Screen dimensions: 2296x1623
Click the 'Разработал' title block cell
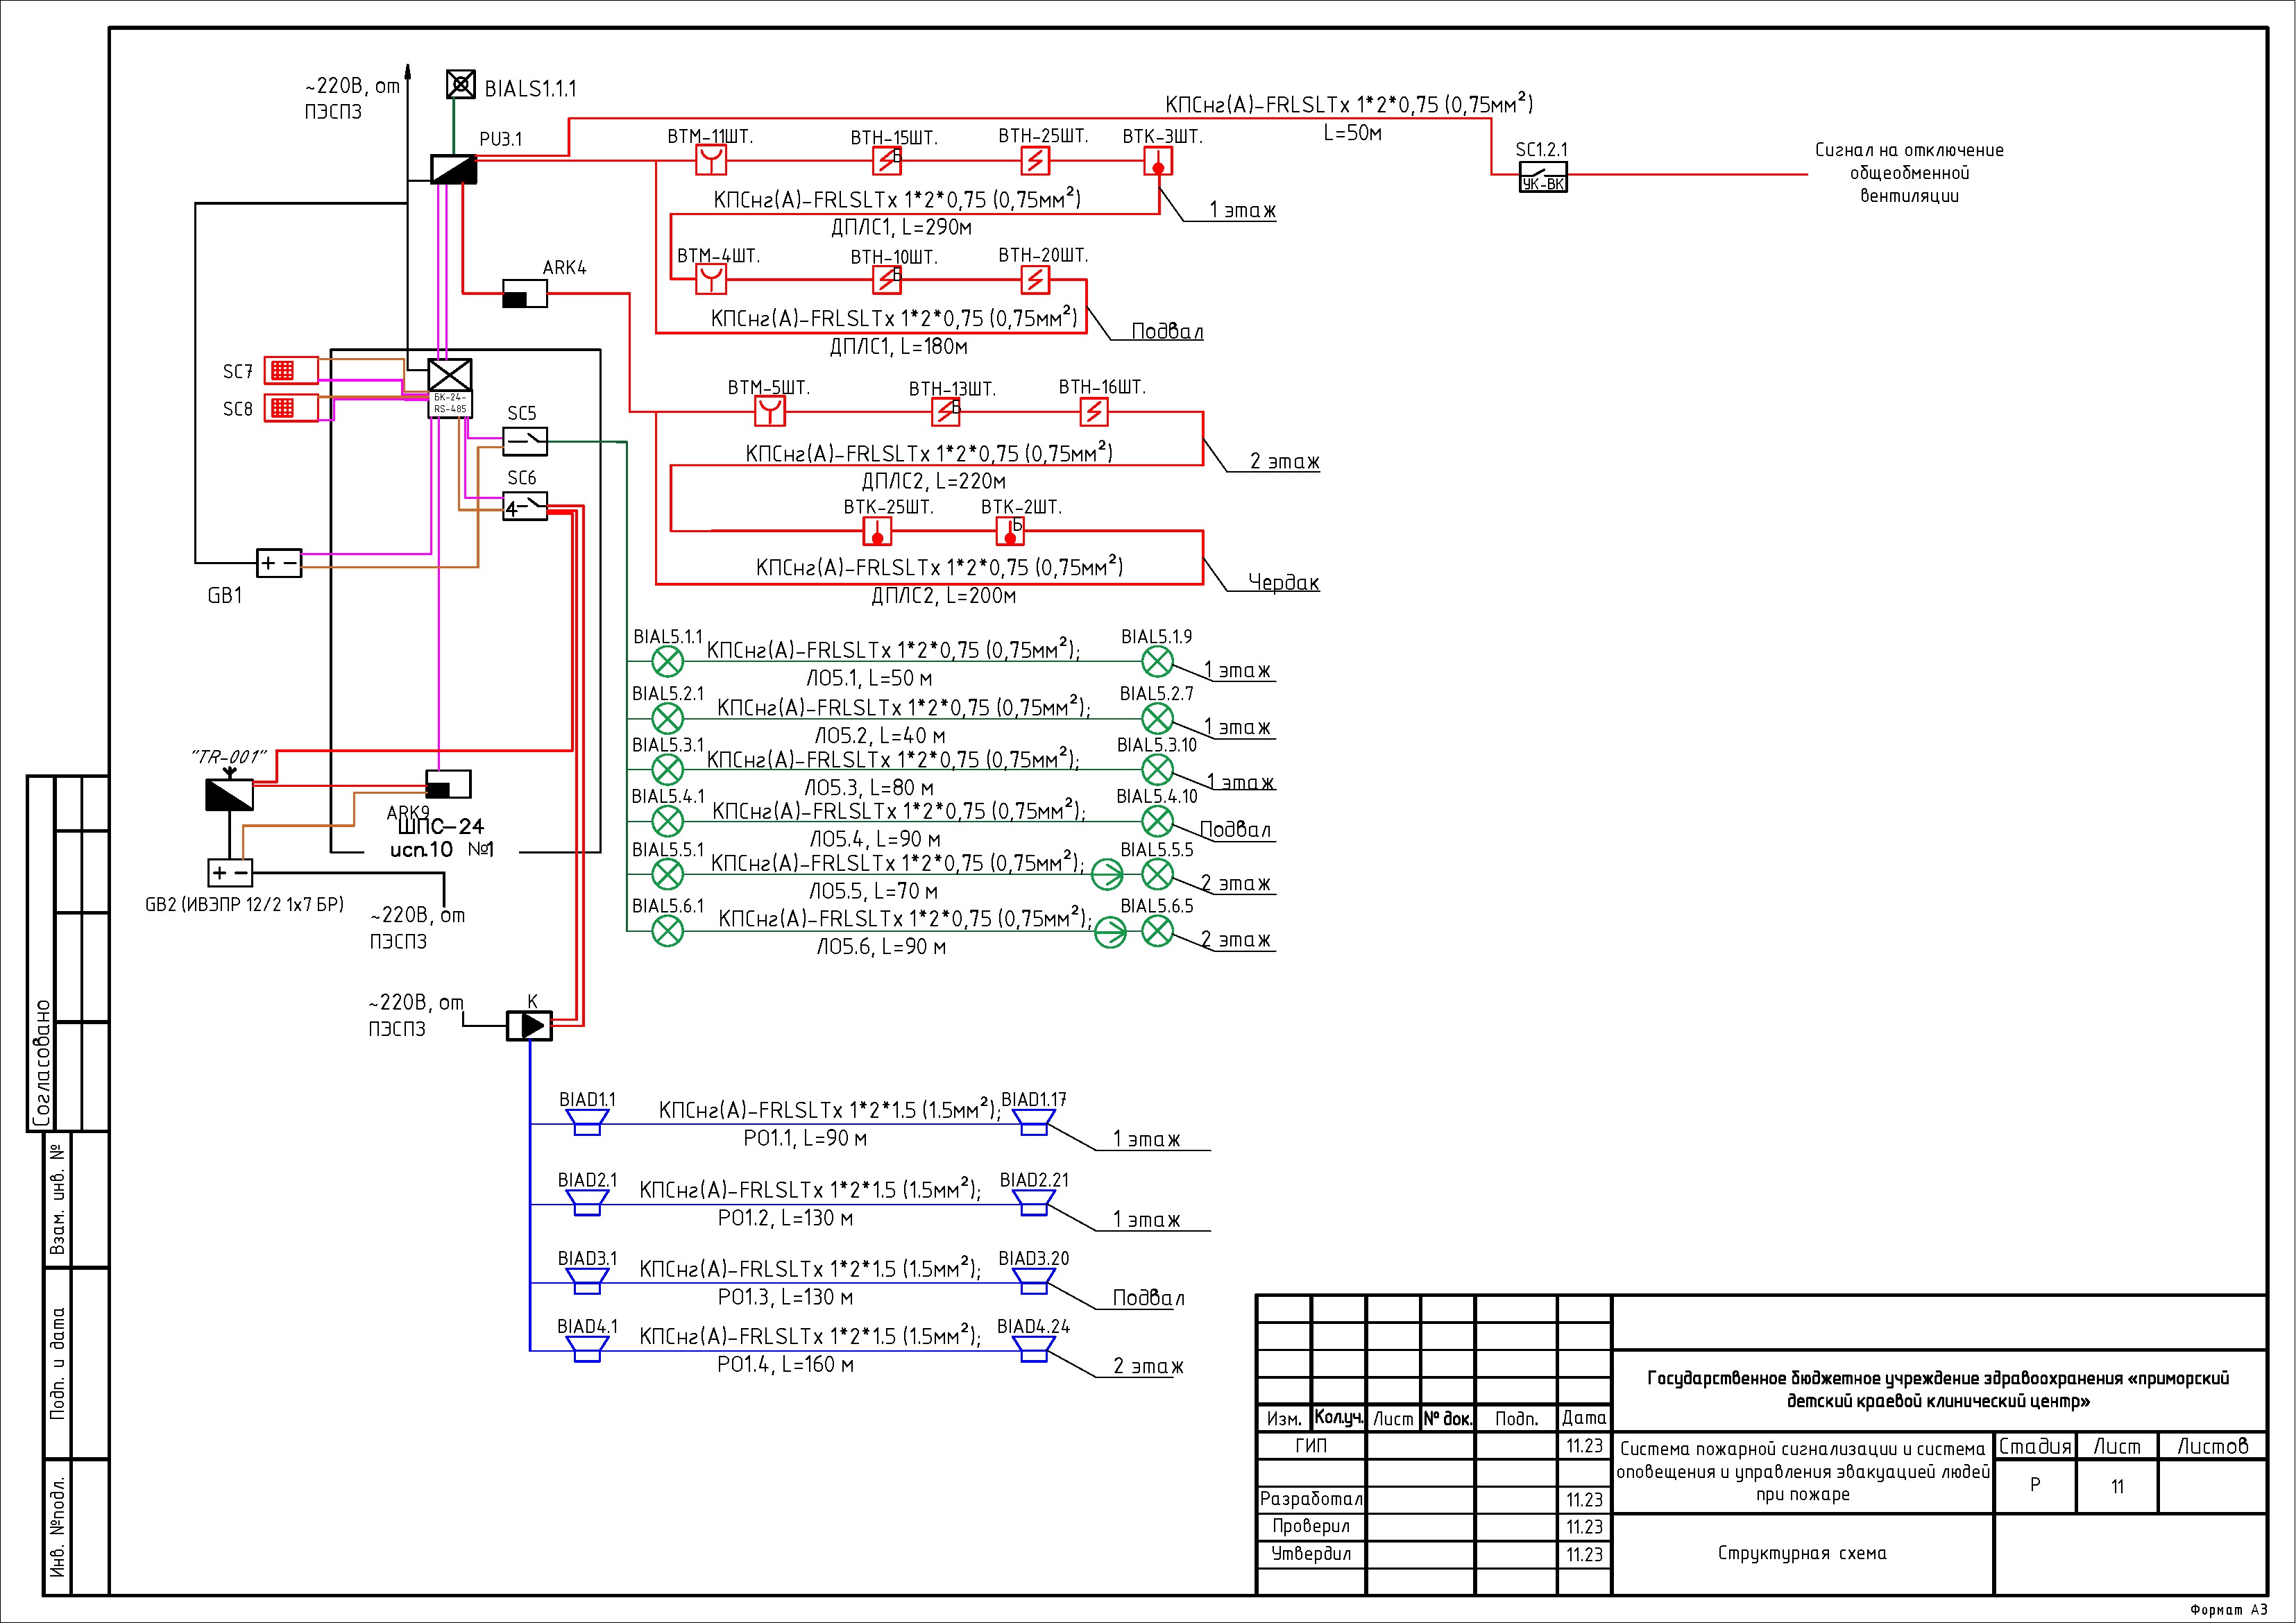click(1311, 1499)
